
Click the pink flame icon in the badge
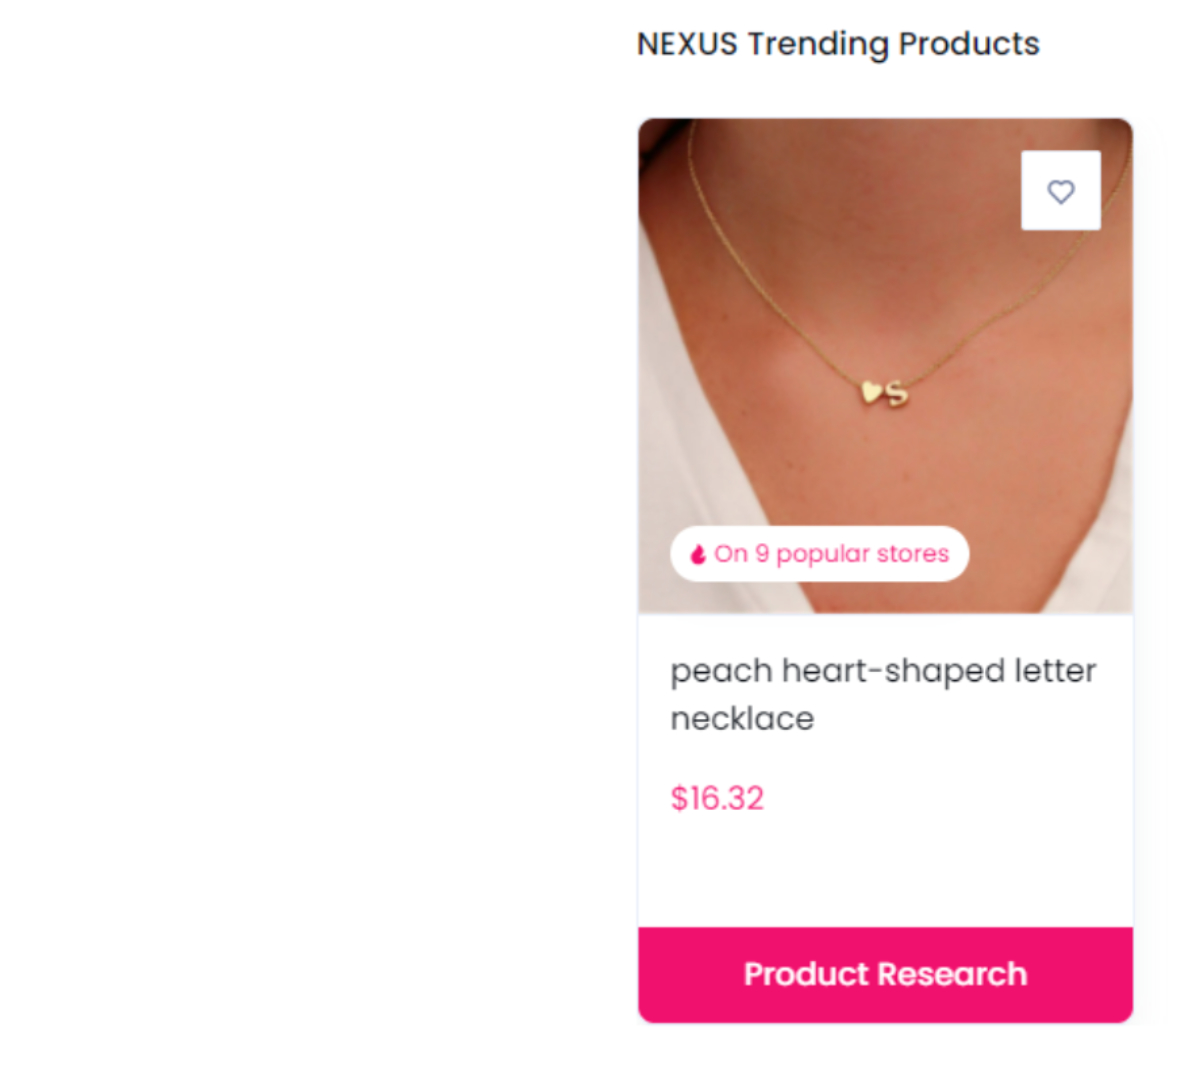[x=698, y=554]
